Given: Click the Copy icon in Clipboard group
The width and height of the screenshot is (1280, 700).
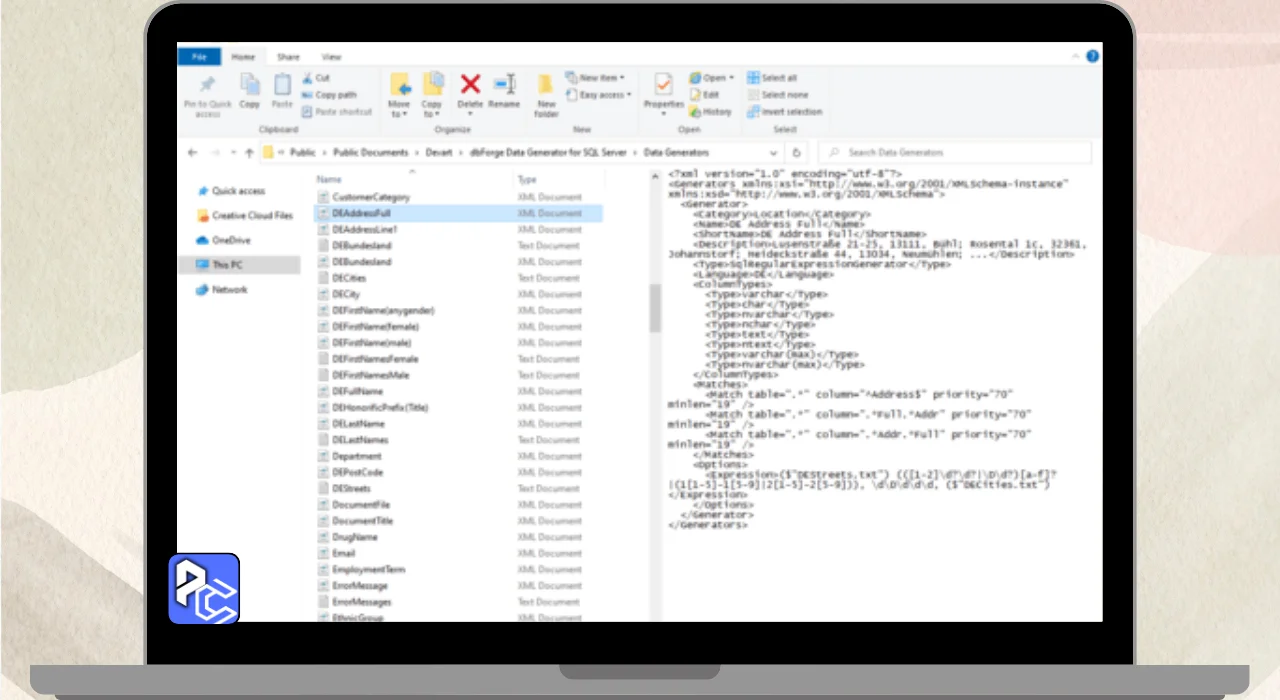Looking at the screenshot, I should pyautogui.click(x=249, y=86).
